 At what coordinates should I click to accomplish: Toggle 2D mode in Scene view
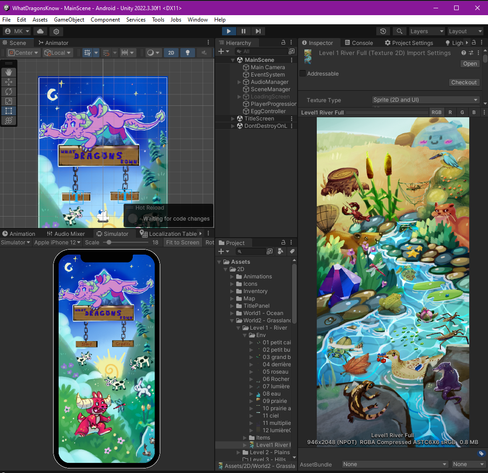[x=171, y=53]
